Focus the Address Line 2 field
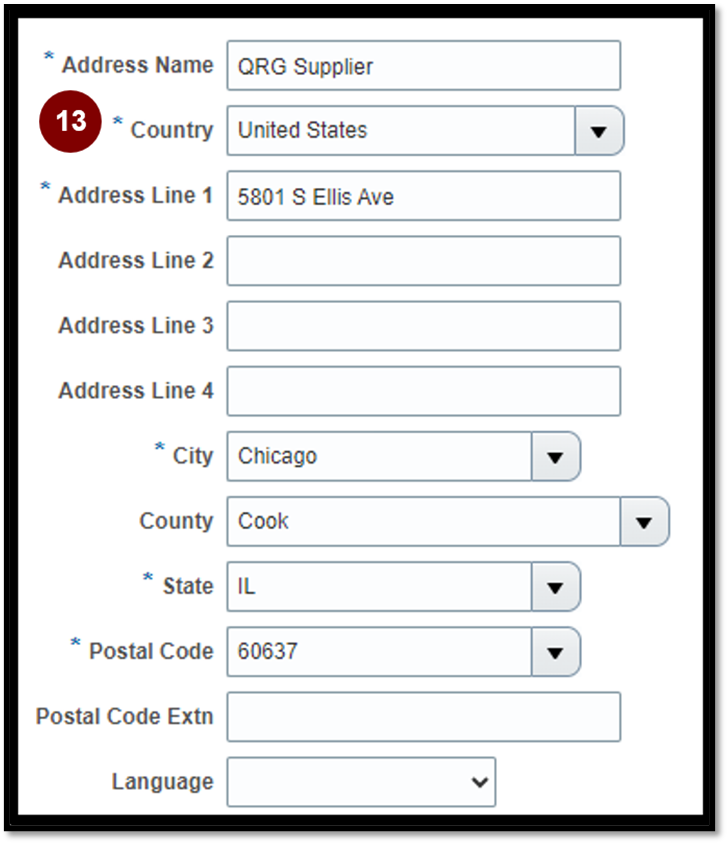Image resolution: width=728 pixels, height=844 pixels. 424,261
